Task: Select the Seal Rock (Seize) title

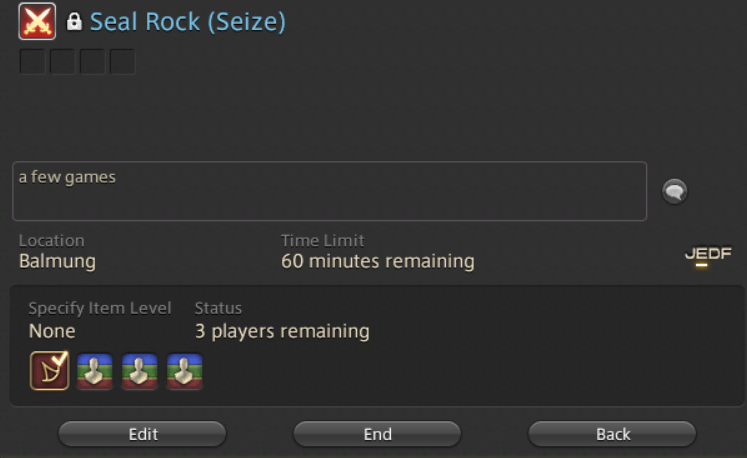Action: 188,22
